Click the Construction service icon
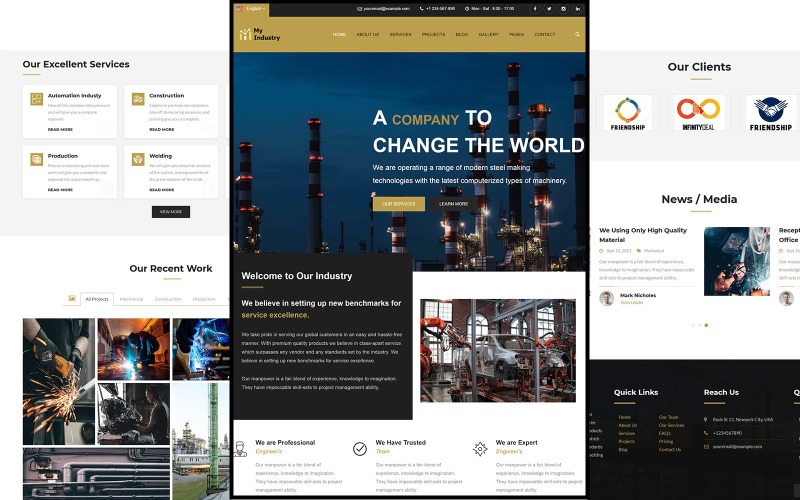The height and width of the screenshot is (500, 800). pos(138,99)
